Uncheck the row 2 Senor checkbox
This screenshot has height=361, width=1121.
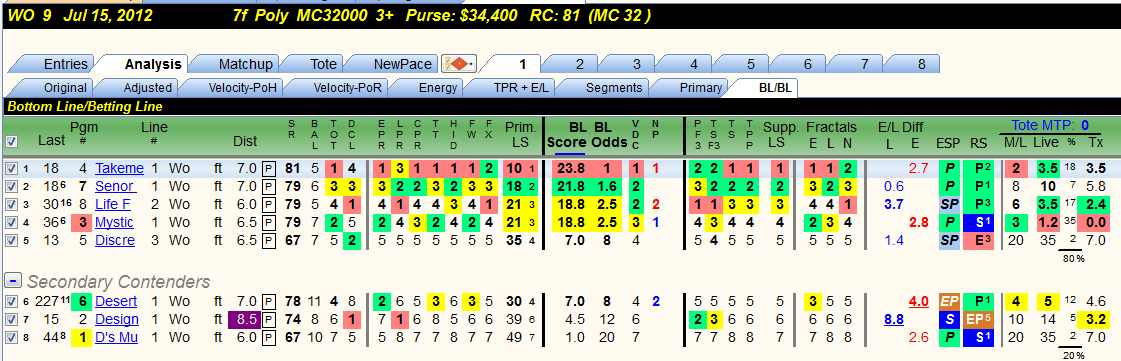tap(10, 187)
